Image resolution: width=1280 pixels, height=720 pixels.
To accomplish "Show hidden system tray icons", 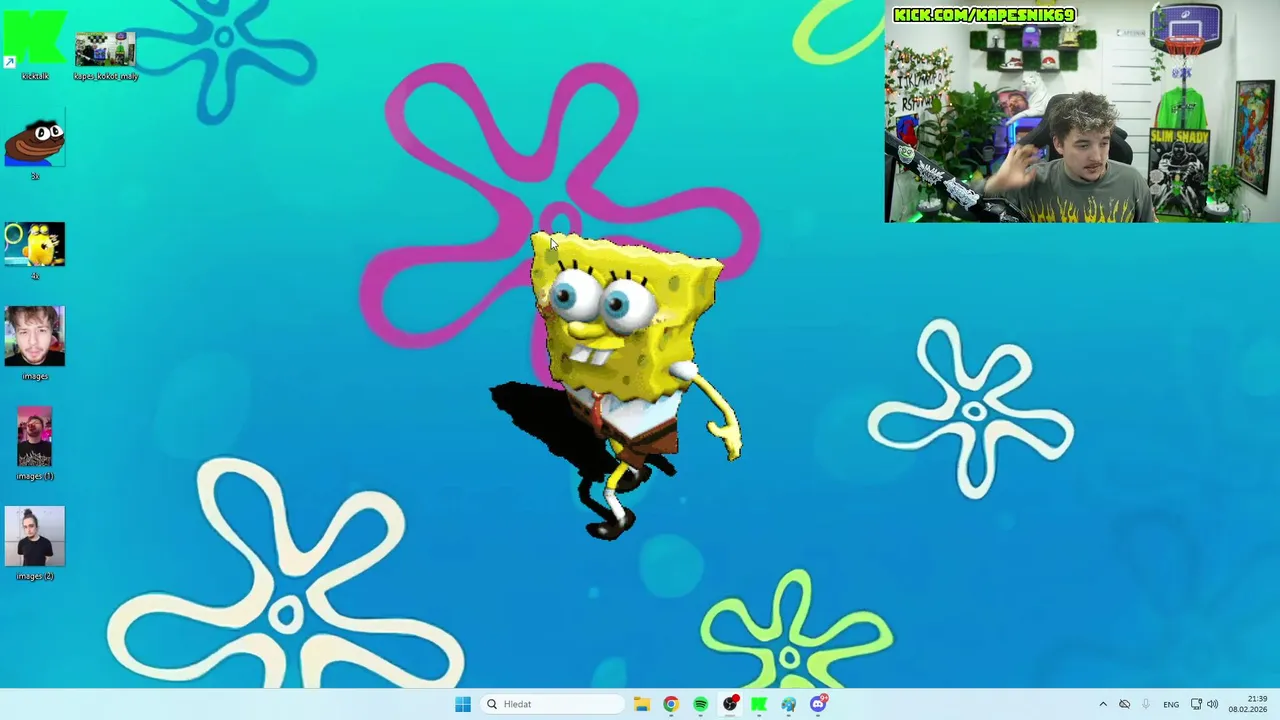I will click(x=1103, y=704).
